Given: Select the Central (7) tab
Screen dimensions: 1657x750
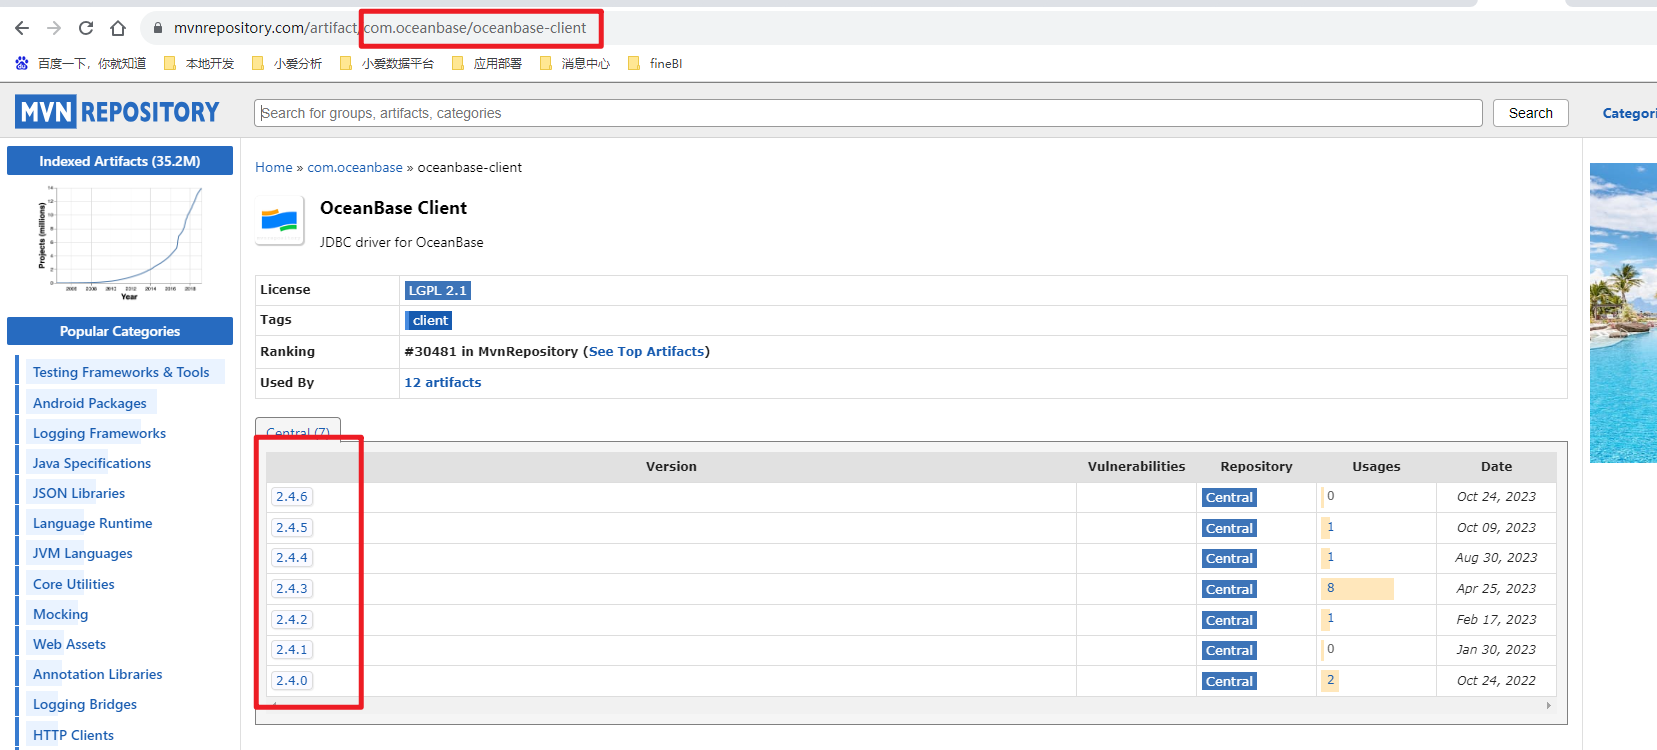Looking at the screenshot, I should click(298, 430).
